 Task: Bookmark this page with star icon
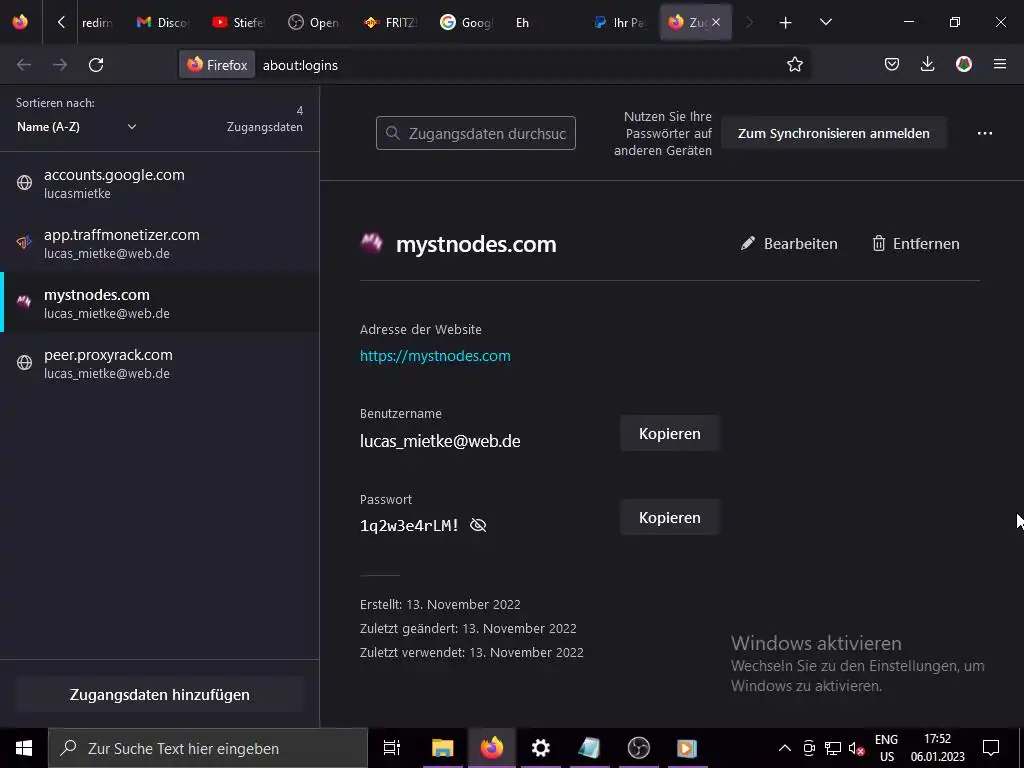[x=795, y=65]
